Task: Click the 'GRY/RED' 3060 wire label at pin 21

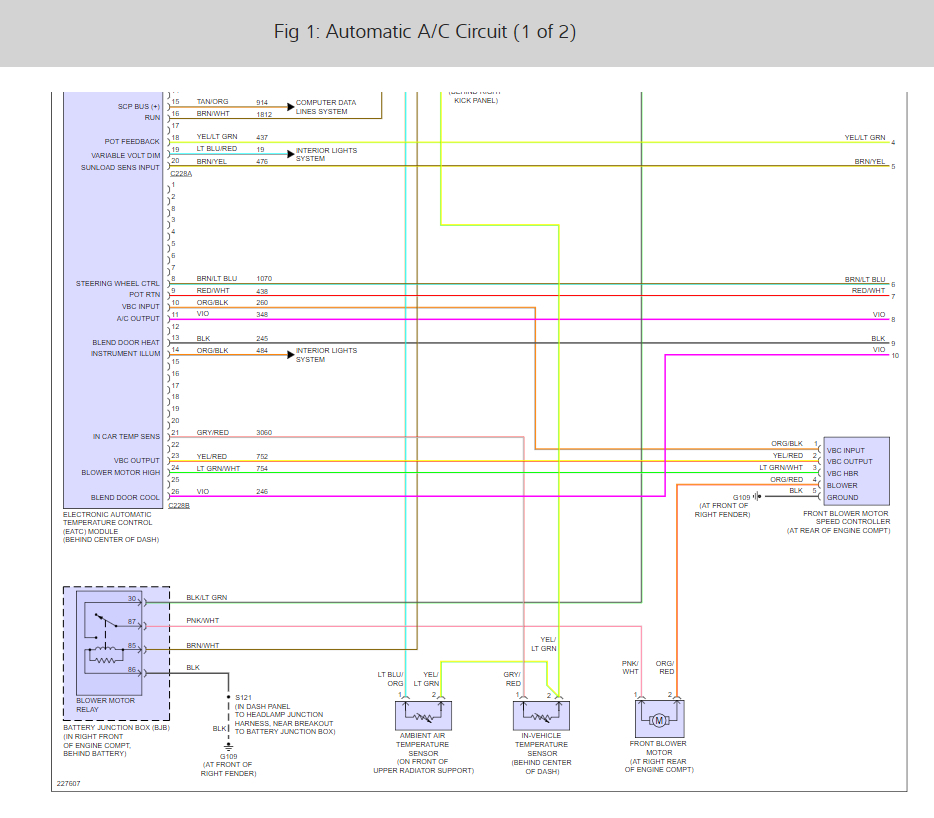Action: [213, 433]
